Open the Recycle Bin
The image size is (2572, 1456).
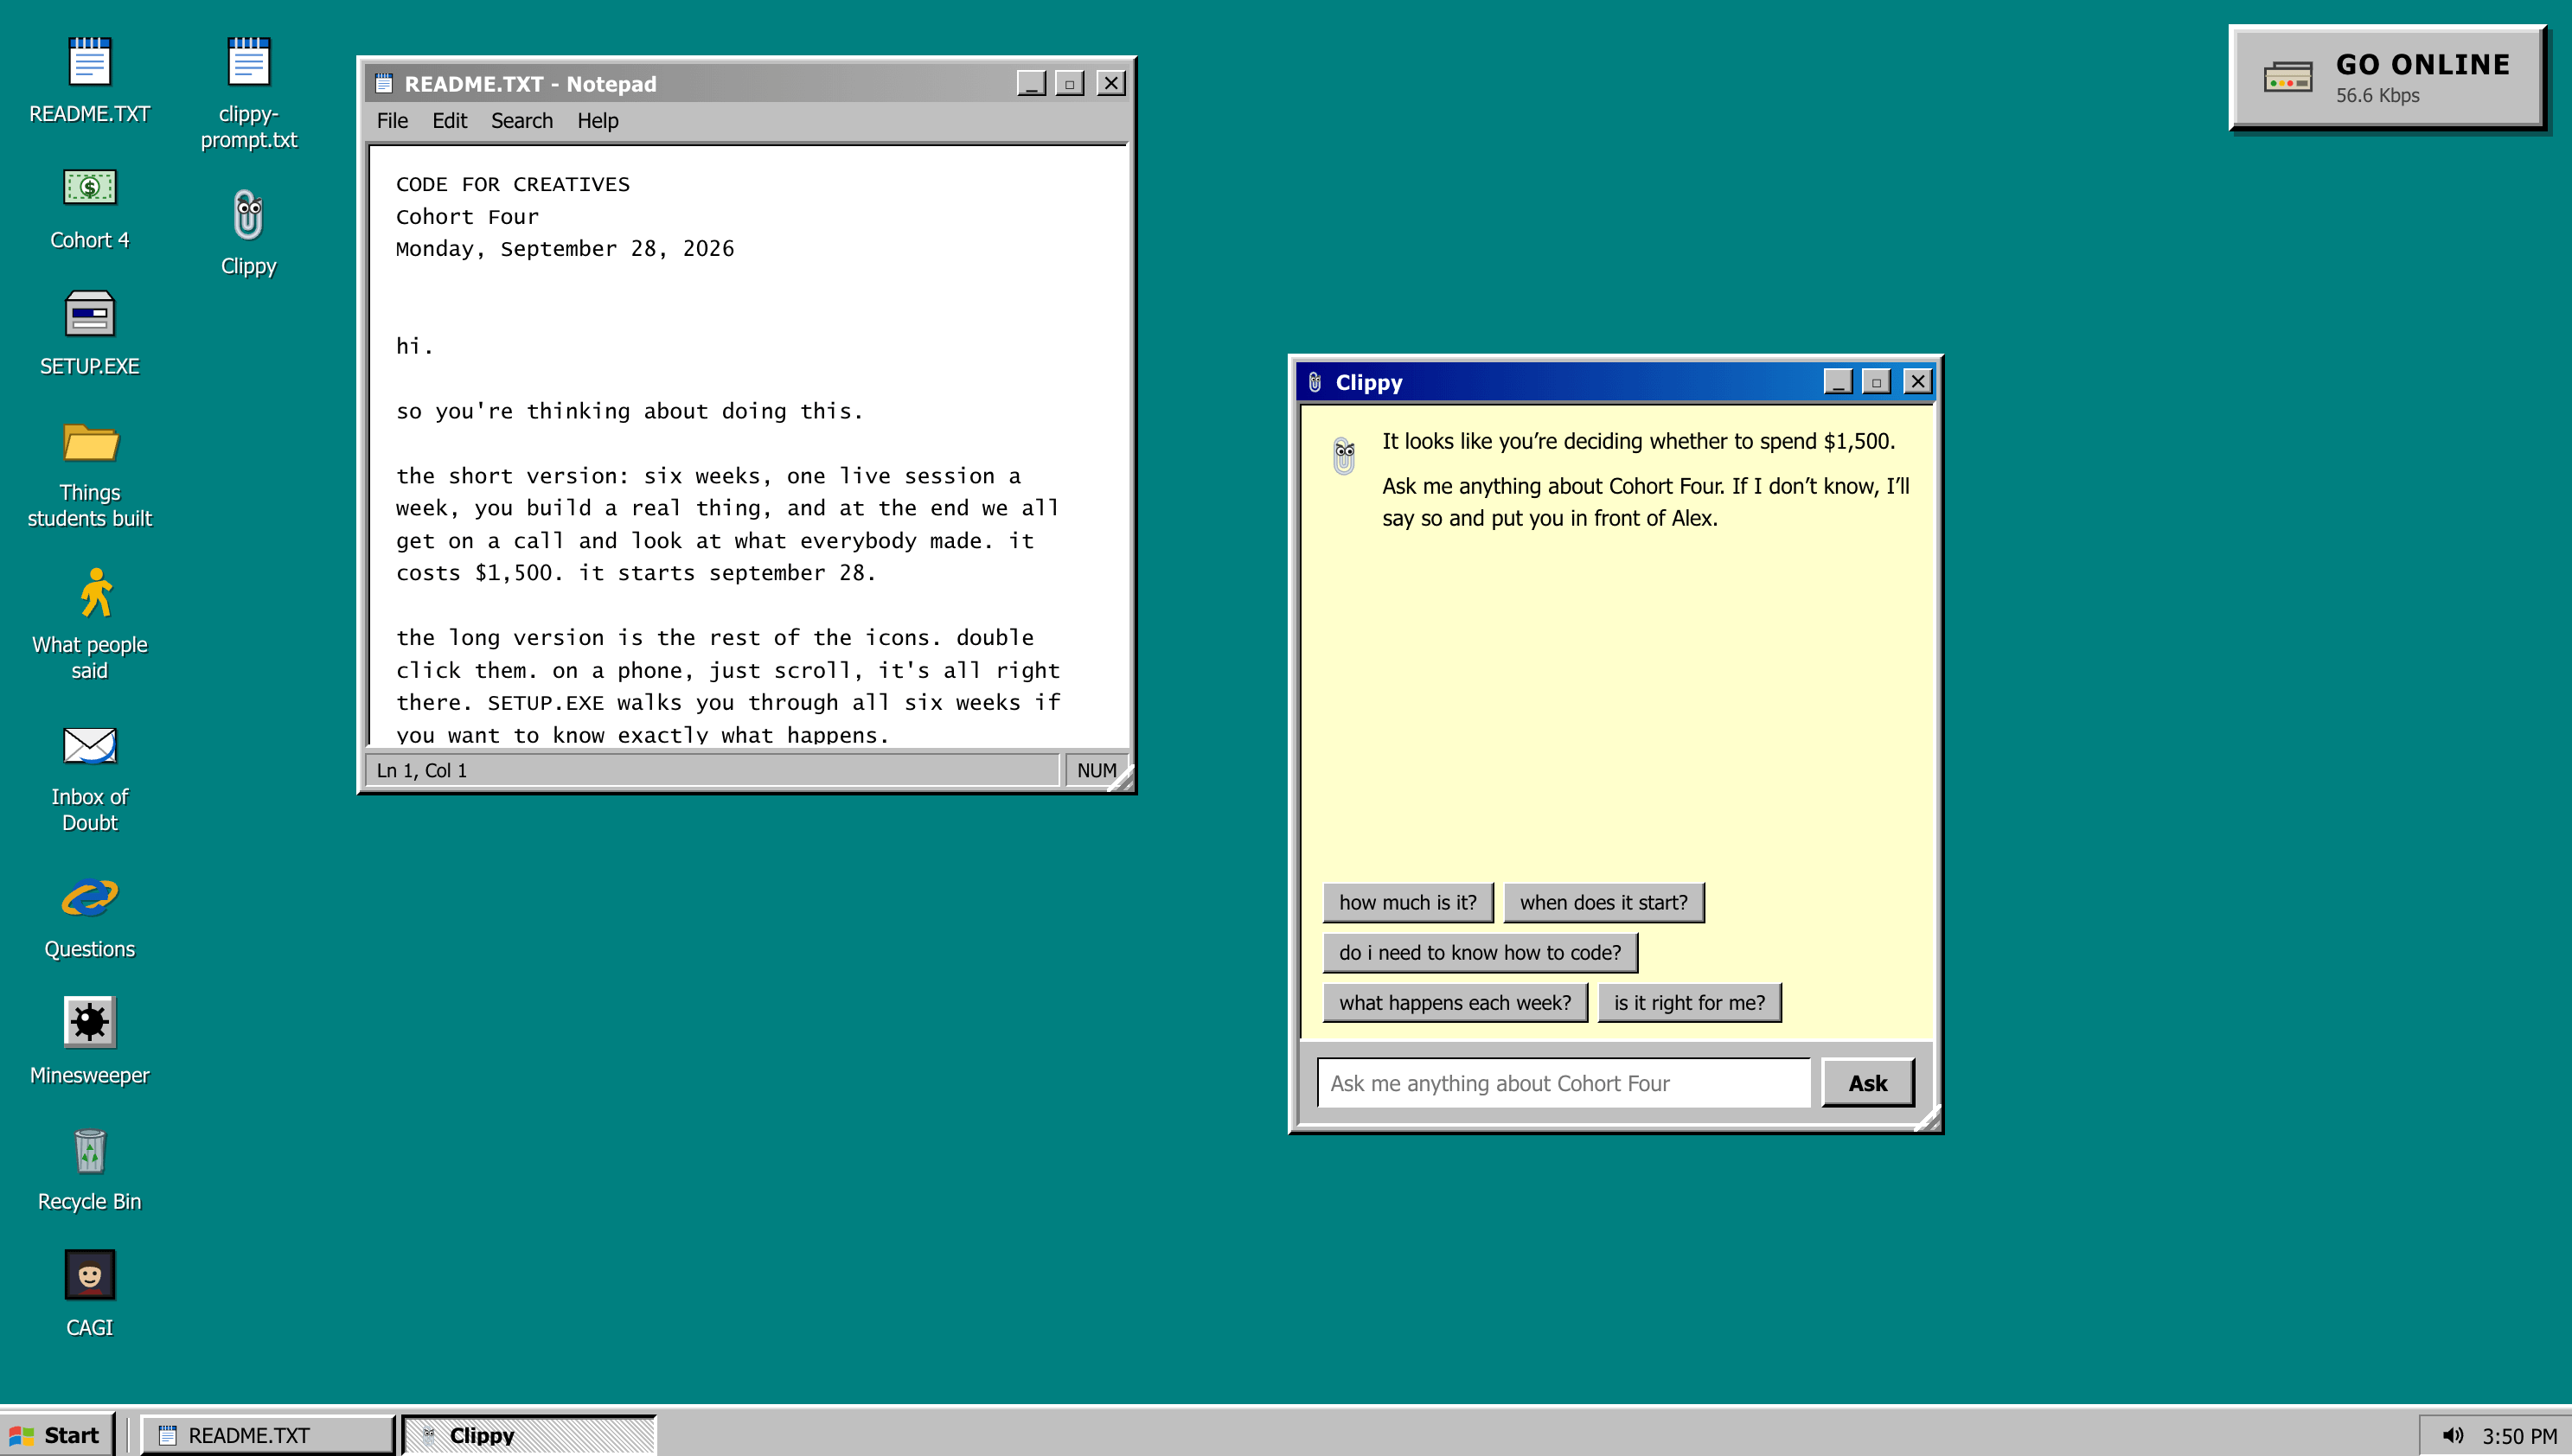[89, 1170]
